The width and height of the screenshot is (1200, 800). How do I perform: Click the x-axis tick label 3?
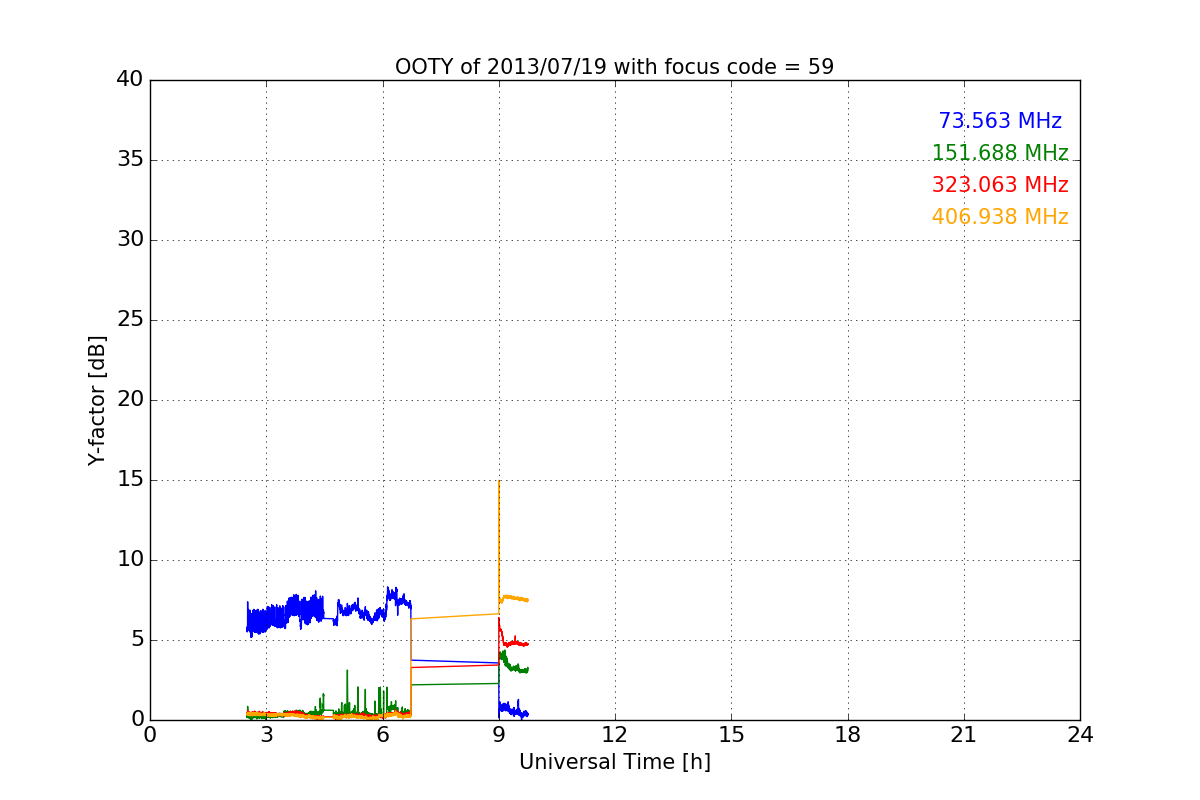[x=266, y=735]
